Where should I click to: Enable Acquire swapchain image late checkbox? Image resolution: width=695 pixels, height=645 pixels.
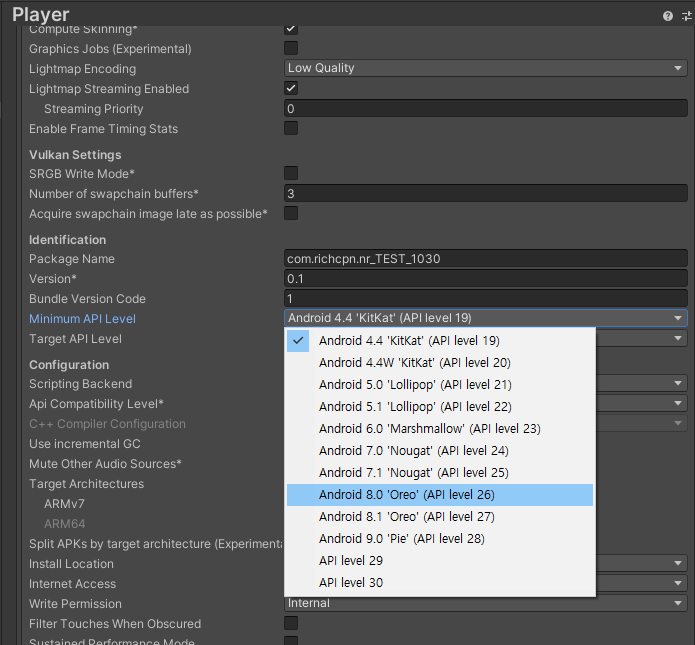291,213
